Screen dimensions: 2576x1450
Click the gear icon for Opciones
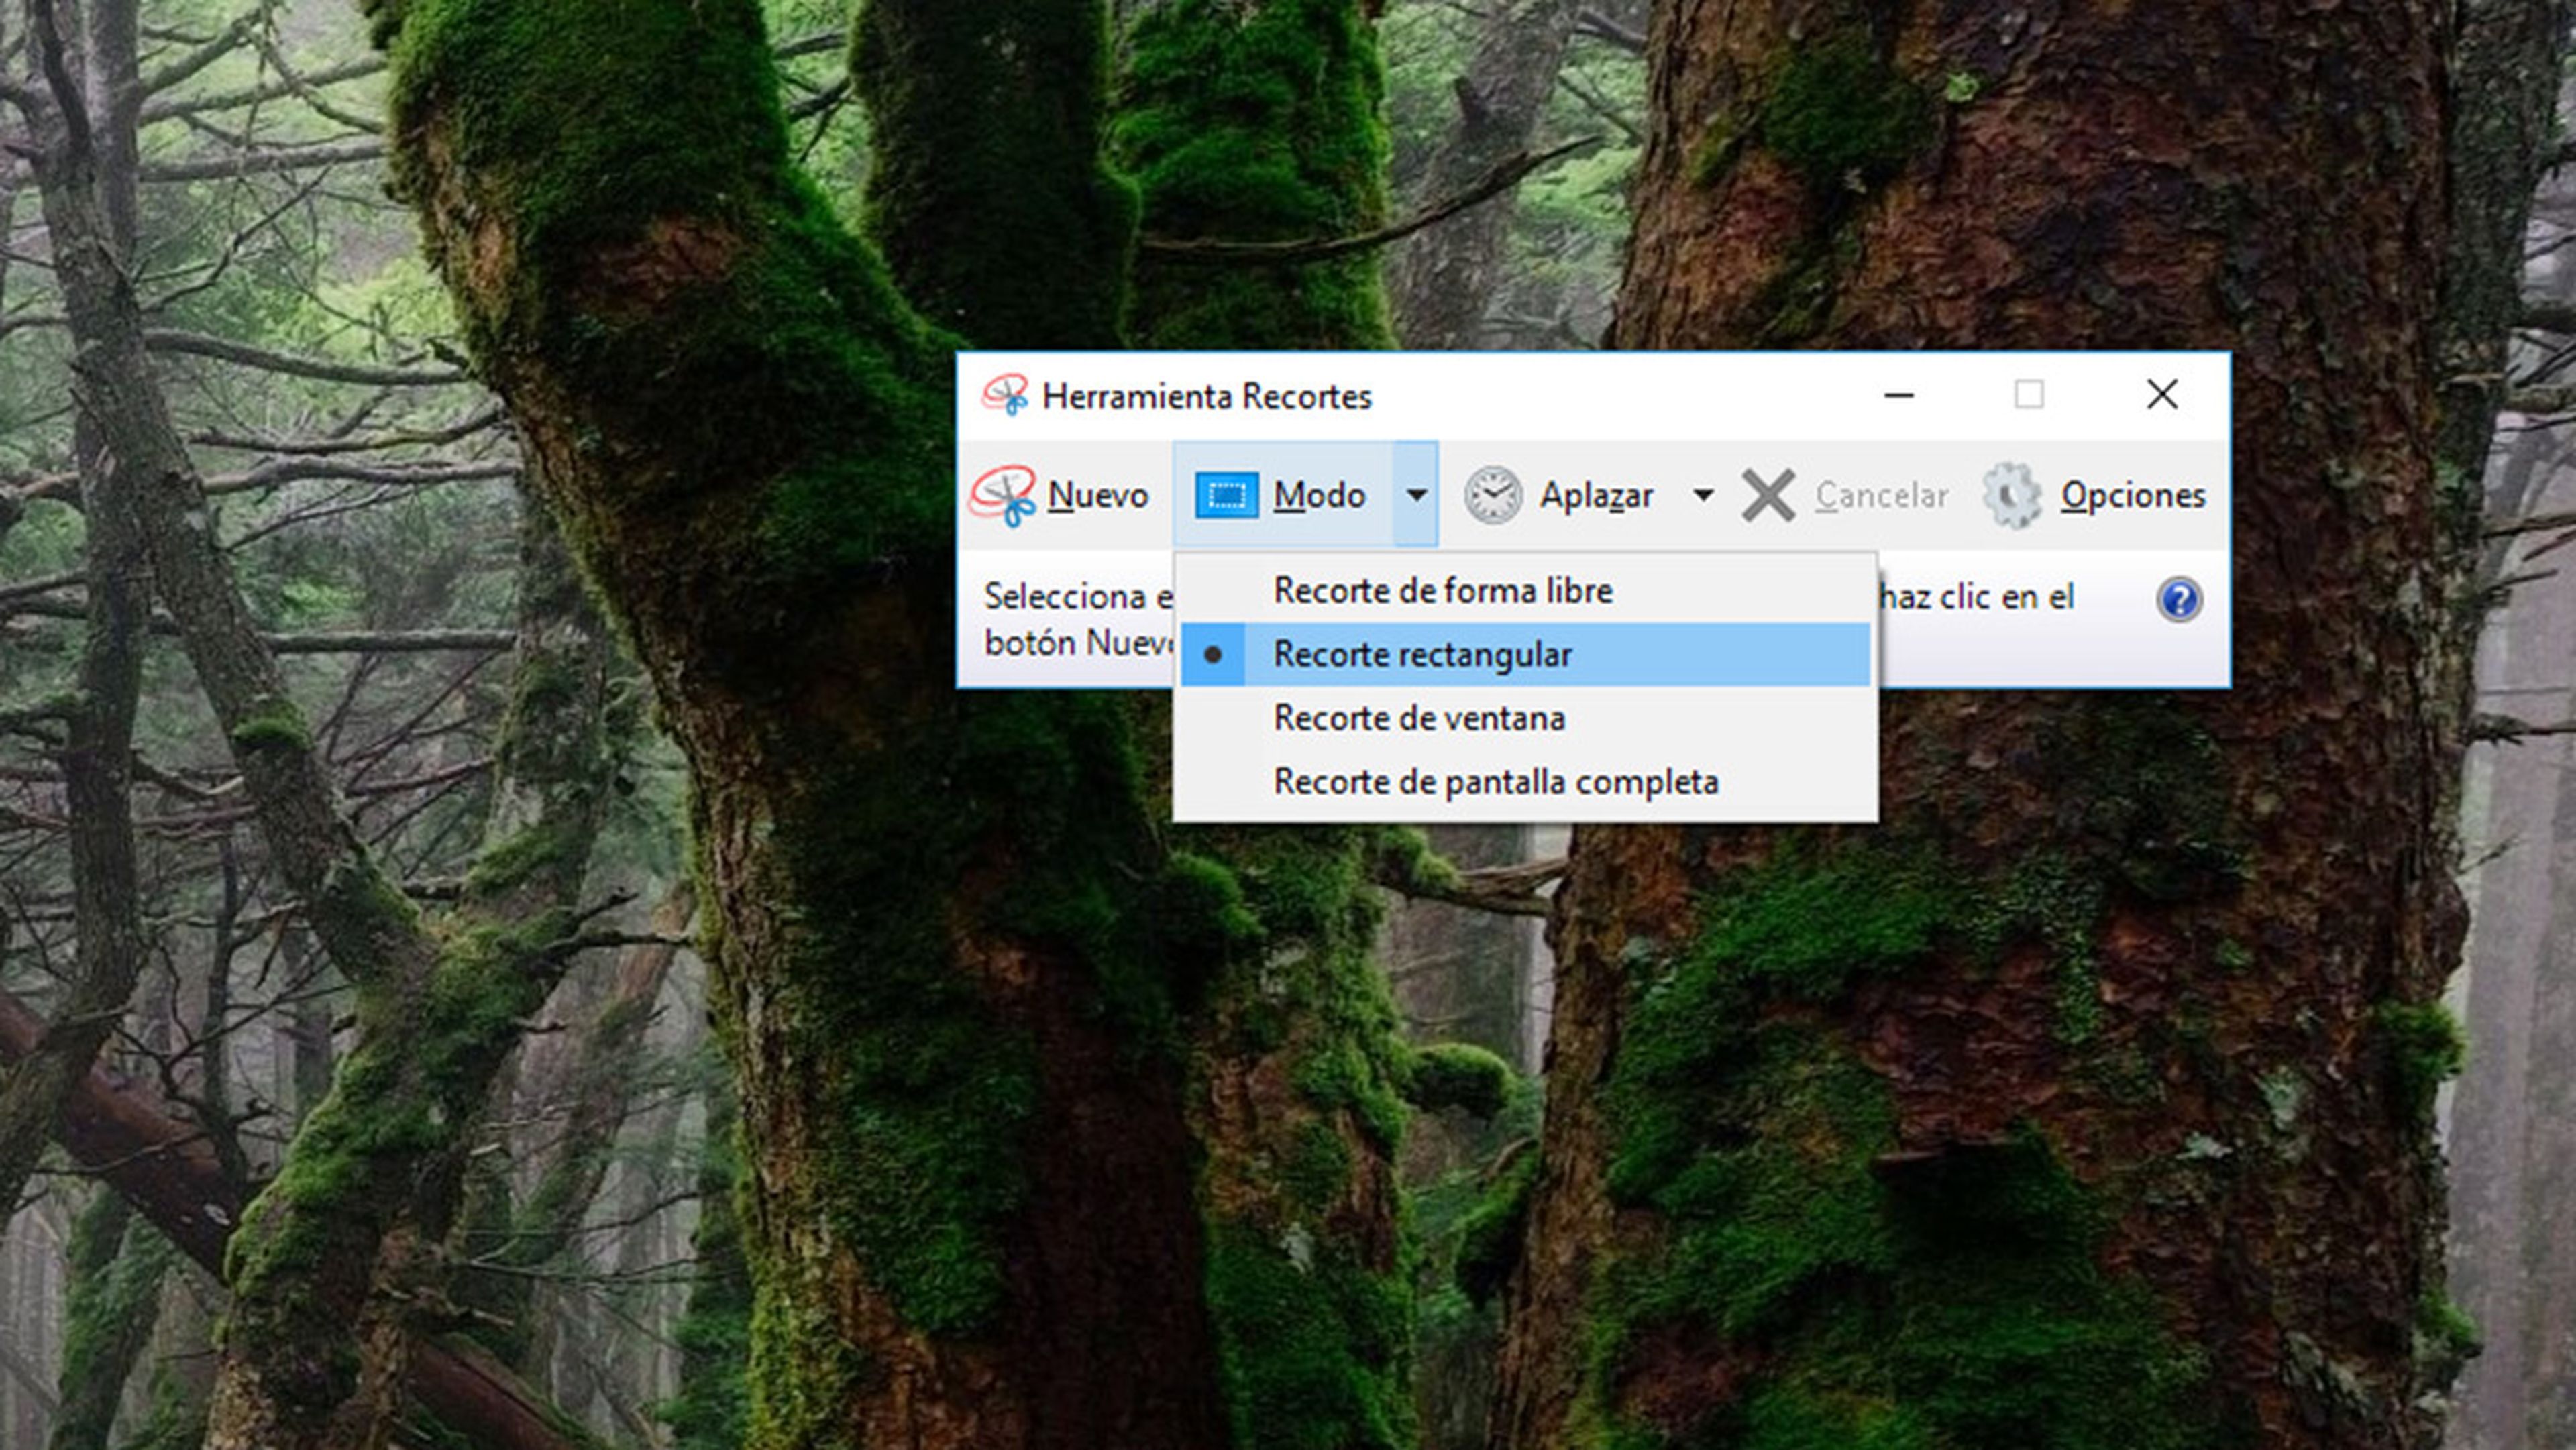[2012, 495]
